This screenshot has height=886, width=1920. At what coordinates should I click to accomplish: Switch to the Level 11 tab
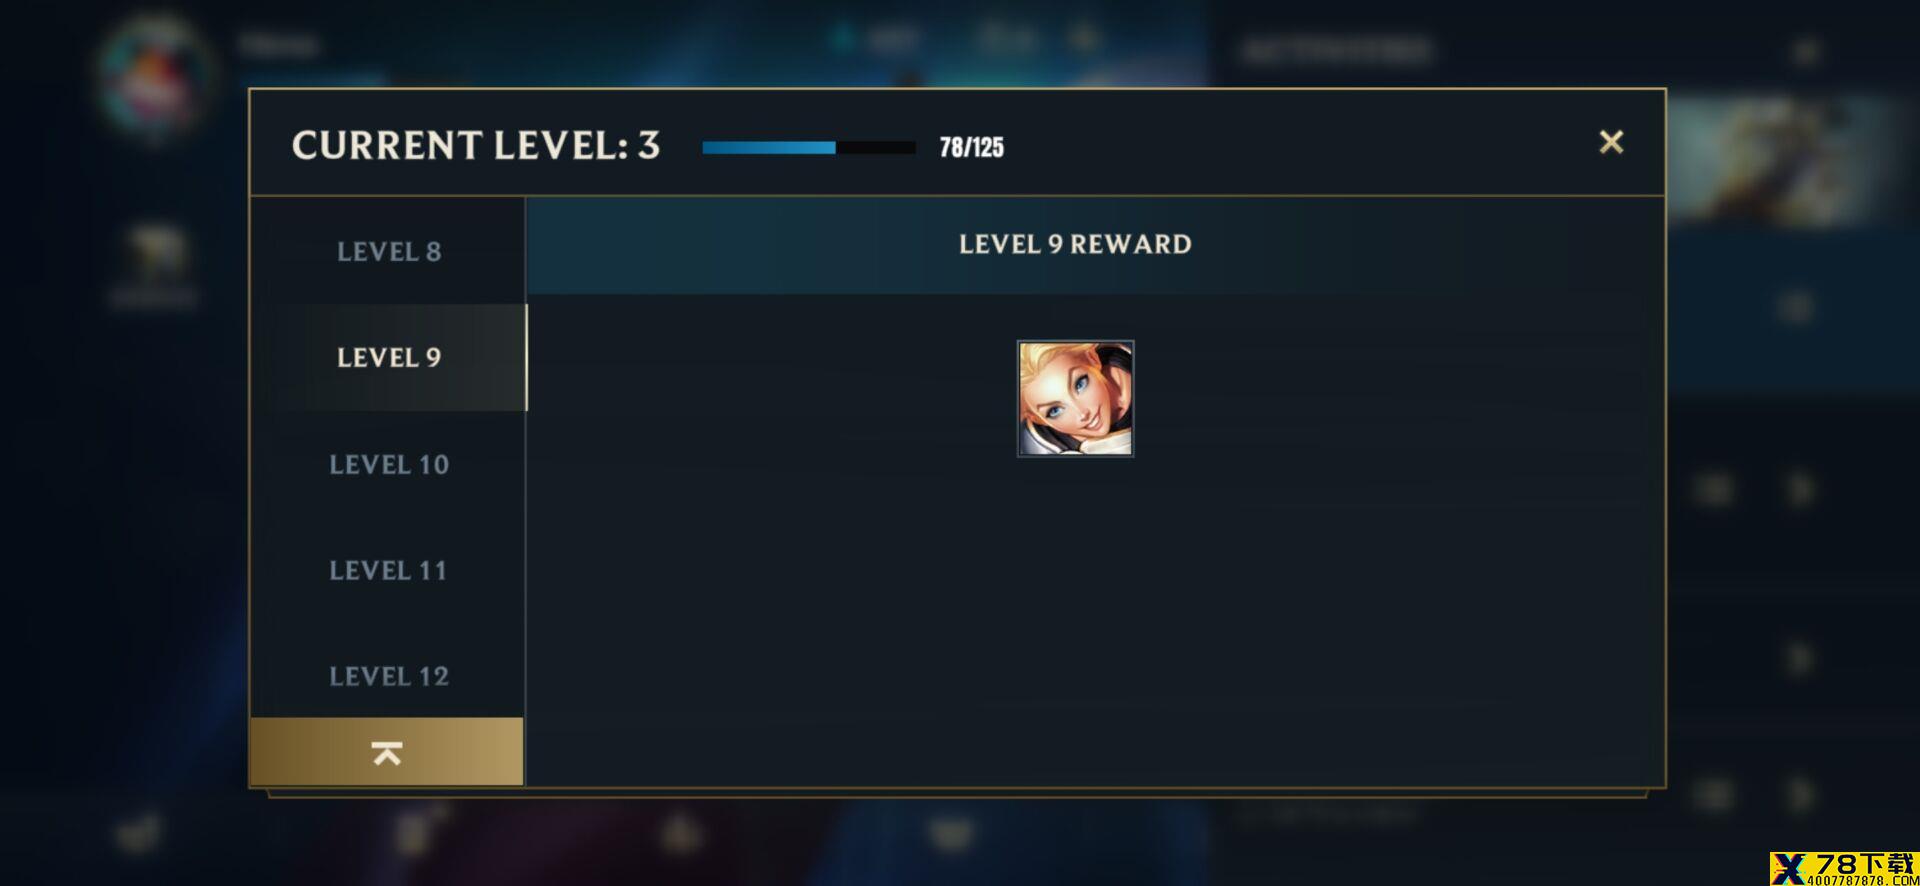coord(388,570)
